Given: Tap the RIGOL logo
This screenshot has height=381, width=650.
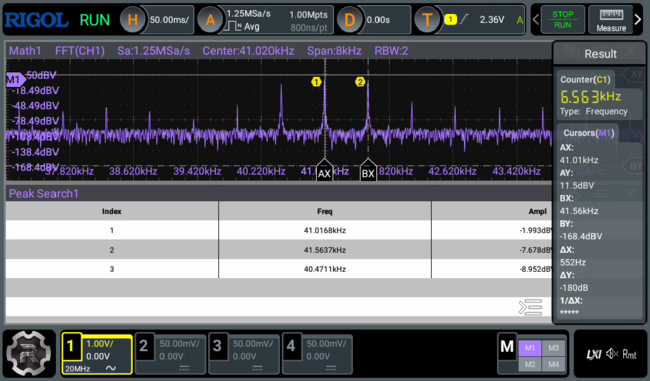Looking at the screenshot, I should pos(36,20).
